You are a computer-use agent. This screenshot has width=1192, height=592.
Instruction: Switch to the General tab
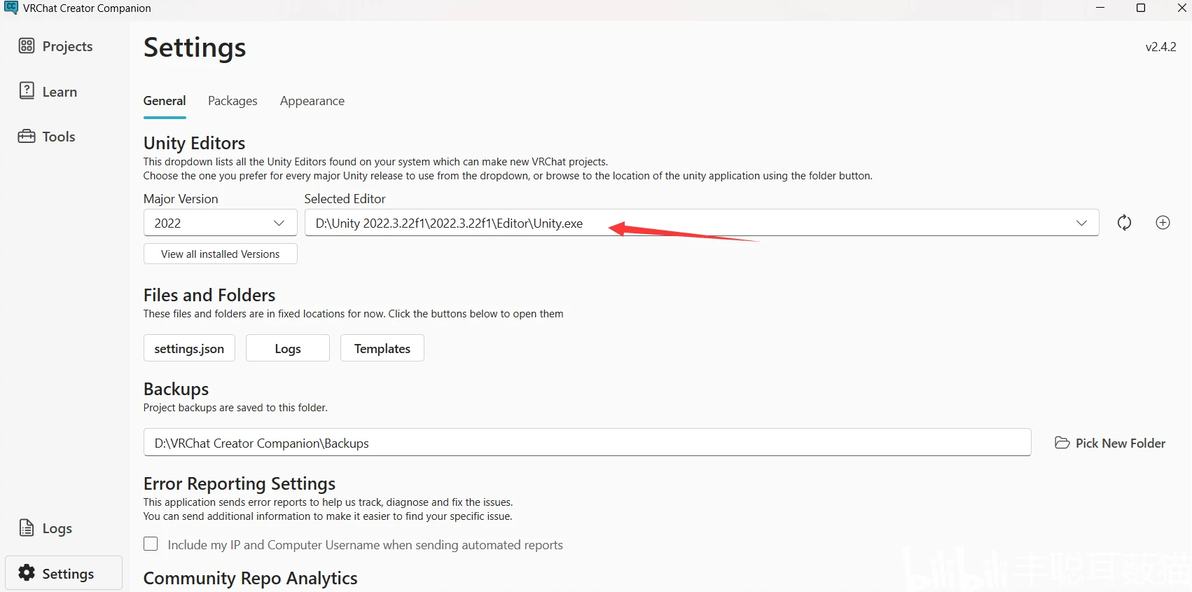pyautogui.click(x=164, y=101)
